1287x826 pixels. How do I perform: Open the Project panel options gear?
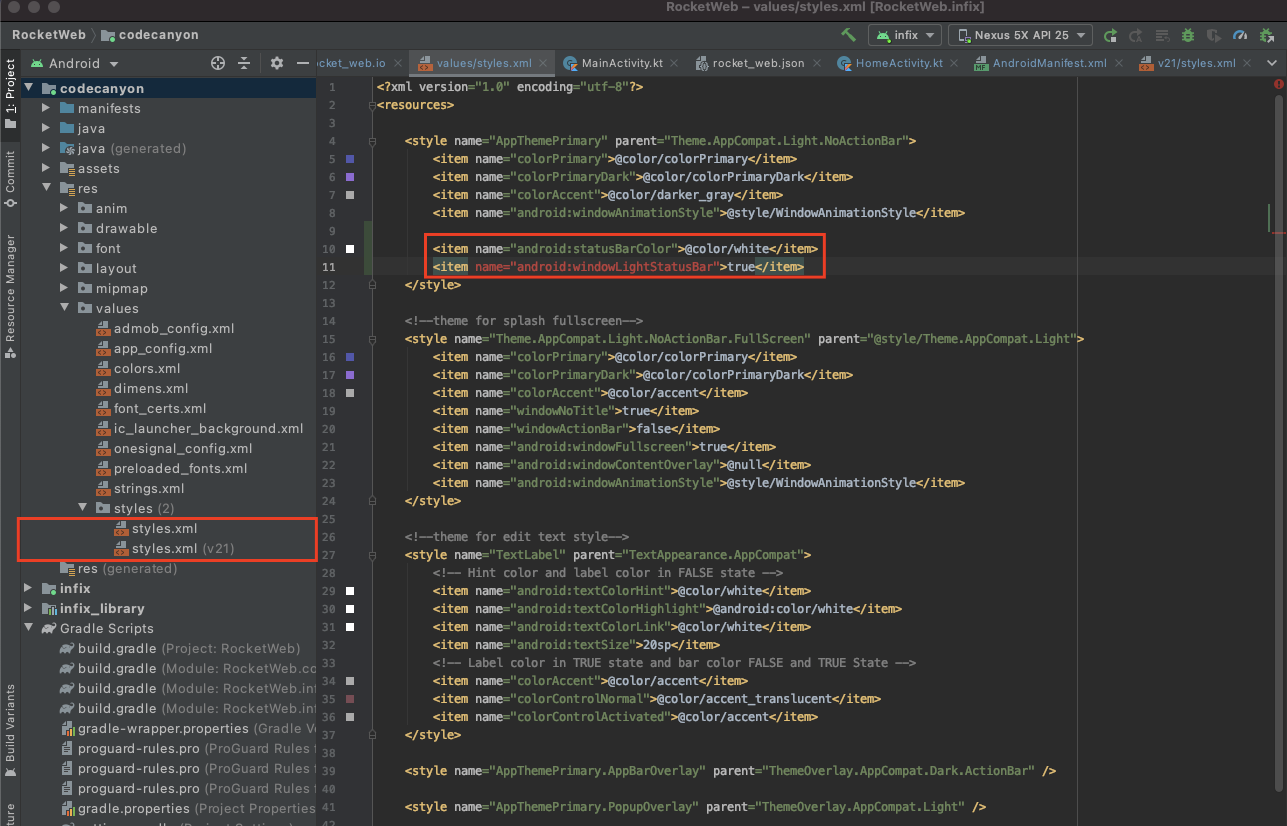275,62
